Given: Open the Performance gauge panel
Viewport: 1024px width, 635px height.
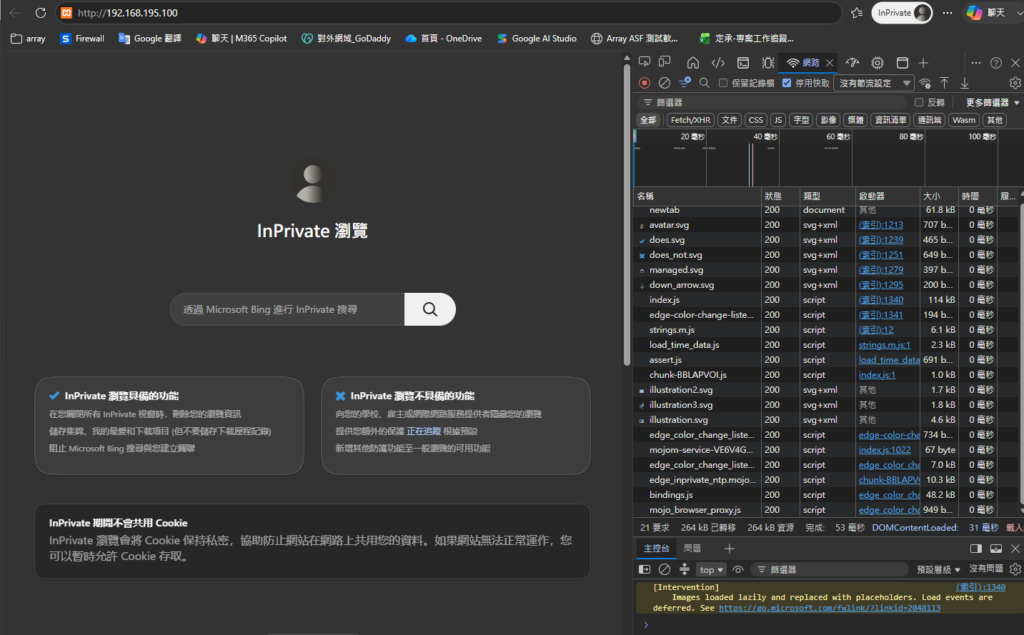Looking at the screenshot, I should (x=852, y=63).
